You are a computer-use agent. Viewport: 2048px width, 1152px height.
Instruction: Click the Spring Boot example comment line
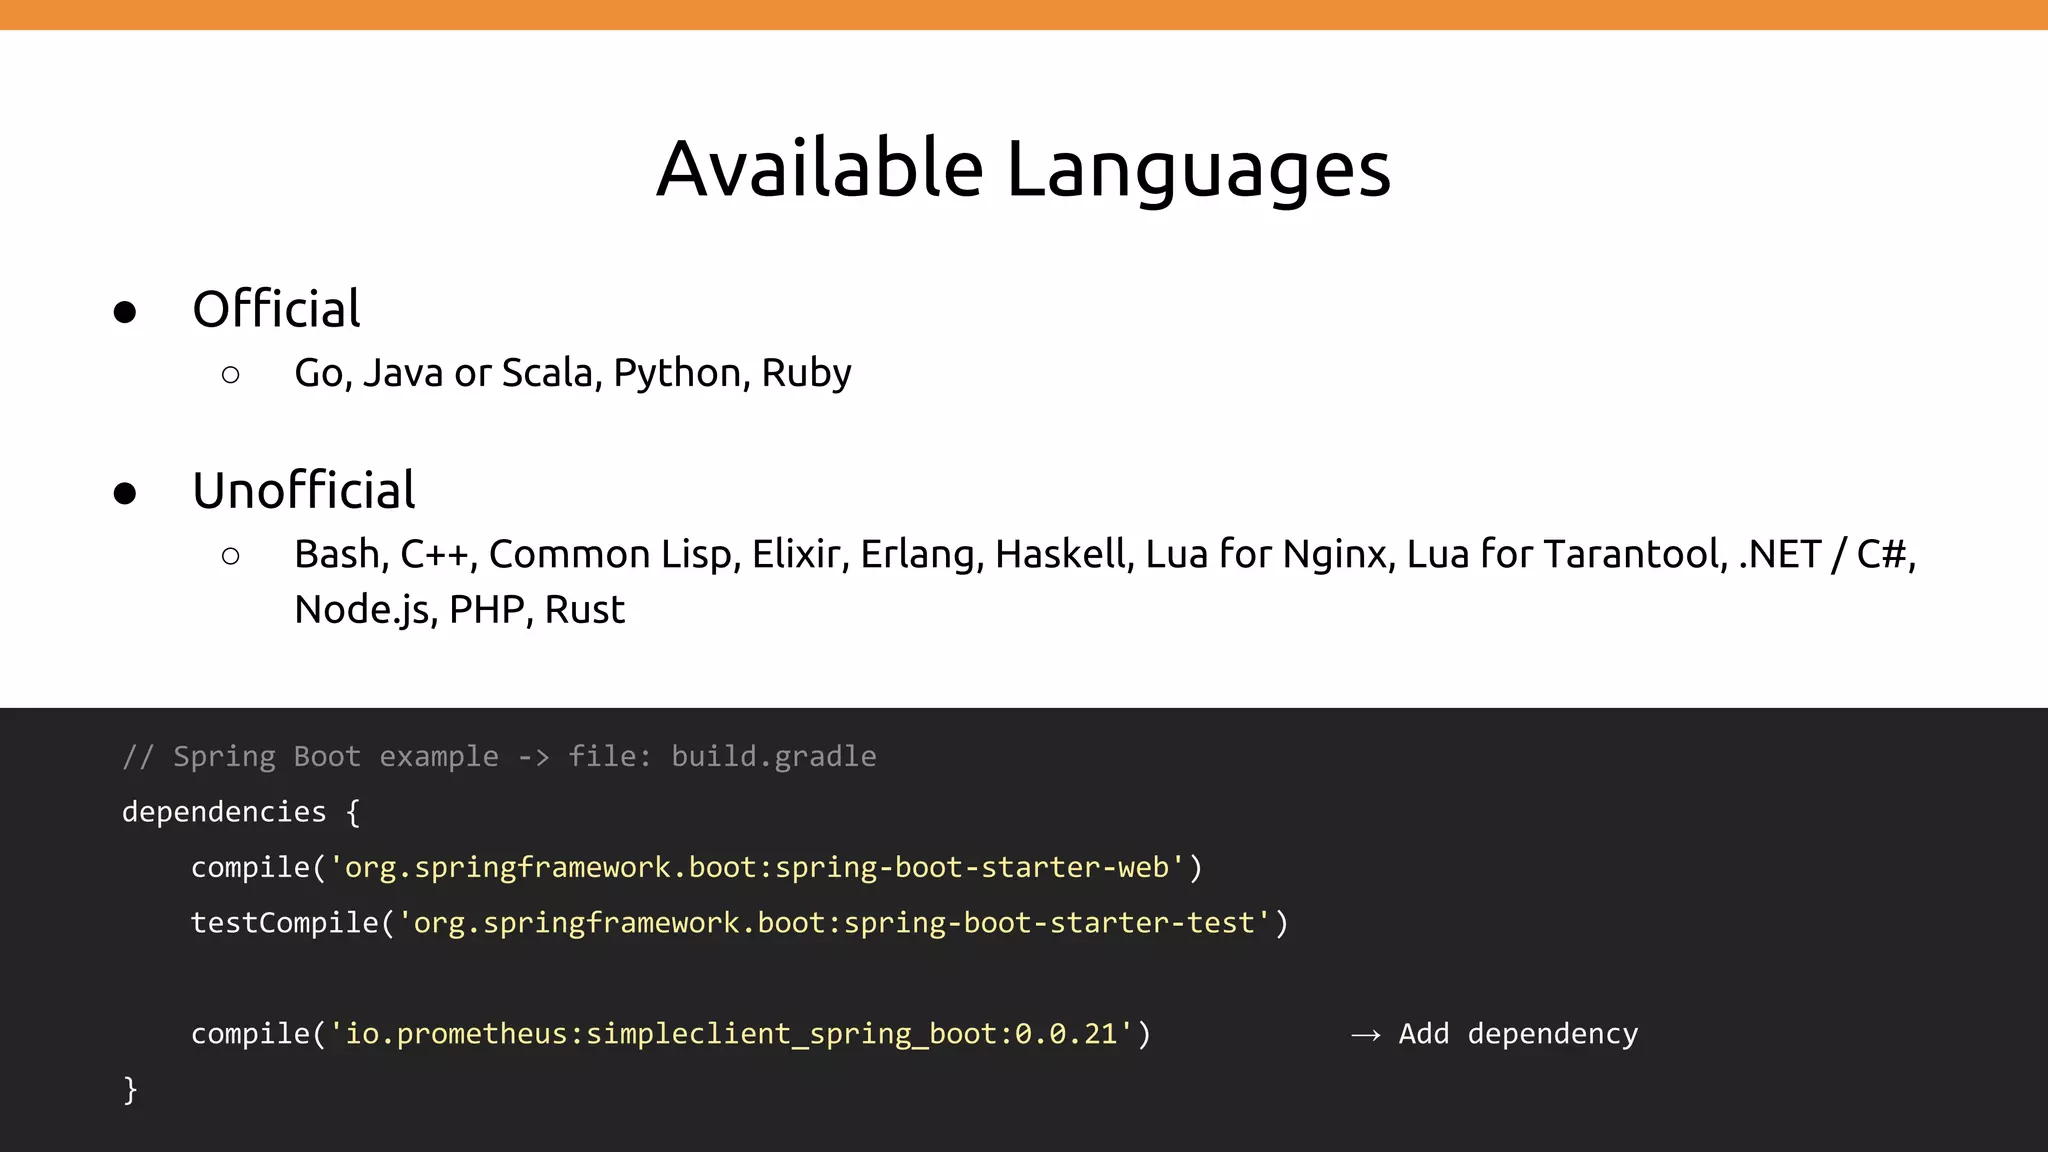tap(499, 757)
